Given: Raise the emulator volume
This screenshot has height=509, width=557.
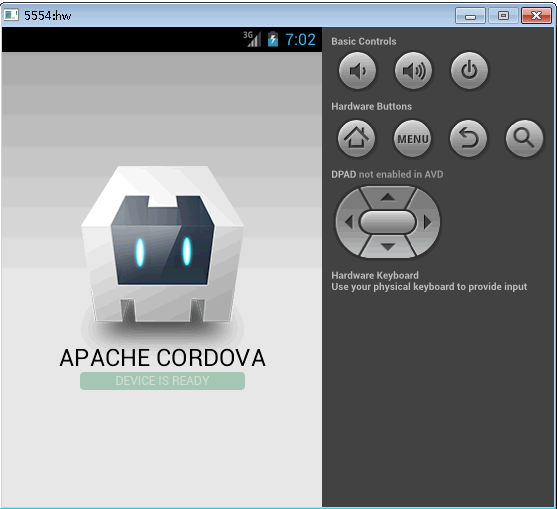Looking at the screenshot, I should coord(413,71).
